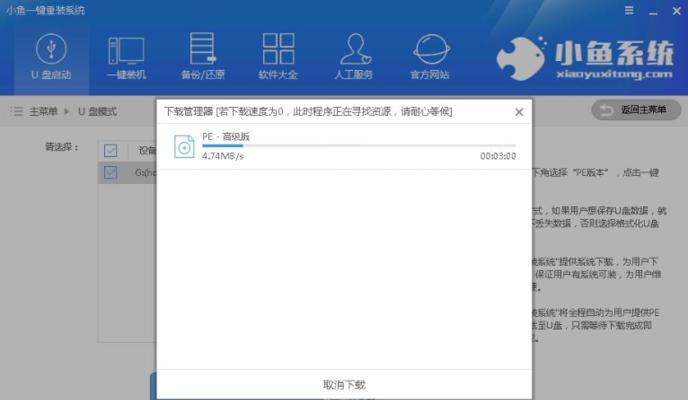Open the 软件大全 grid icon
The image size is (688, 400).
coord(278,49)
